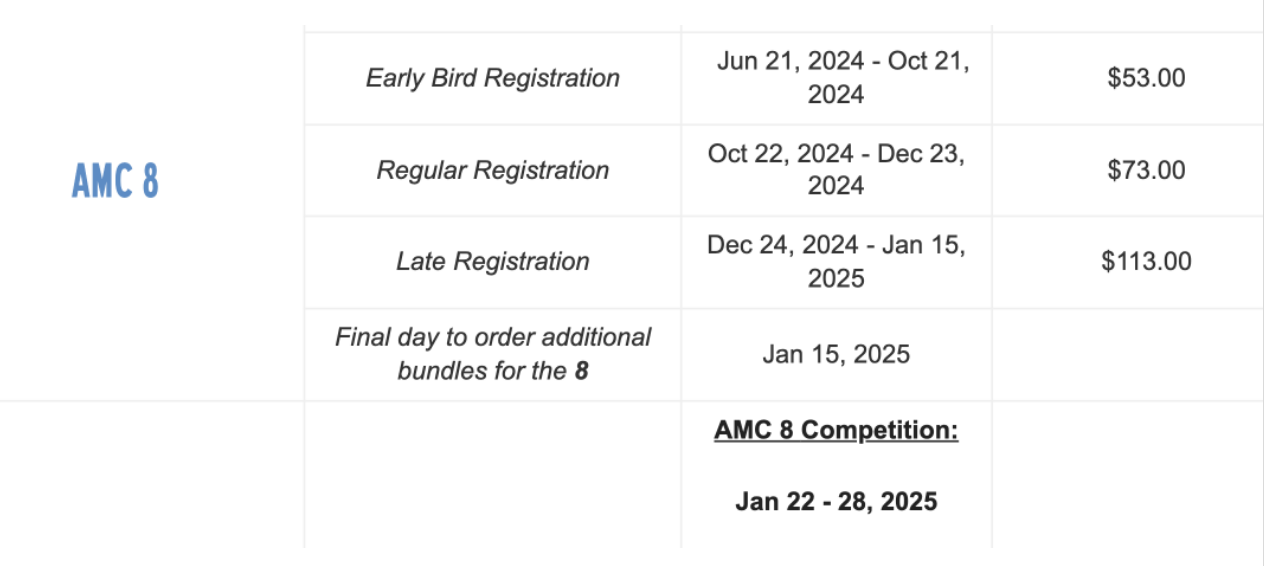
Task: Click the final day to order bundles text
Action: pyautogui.click(x=492, y=354)
